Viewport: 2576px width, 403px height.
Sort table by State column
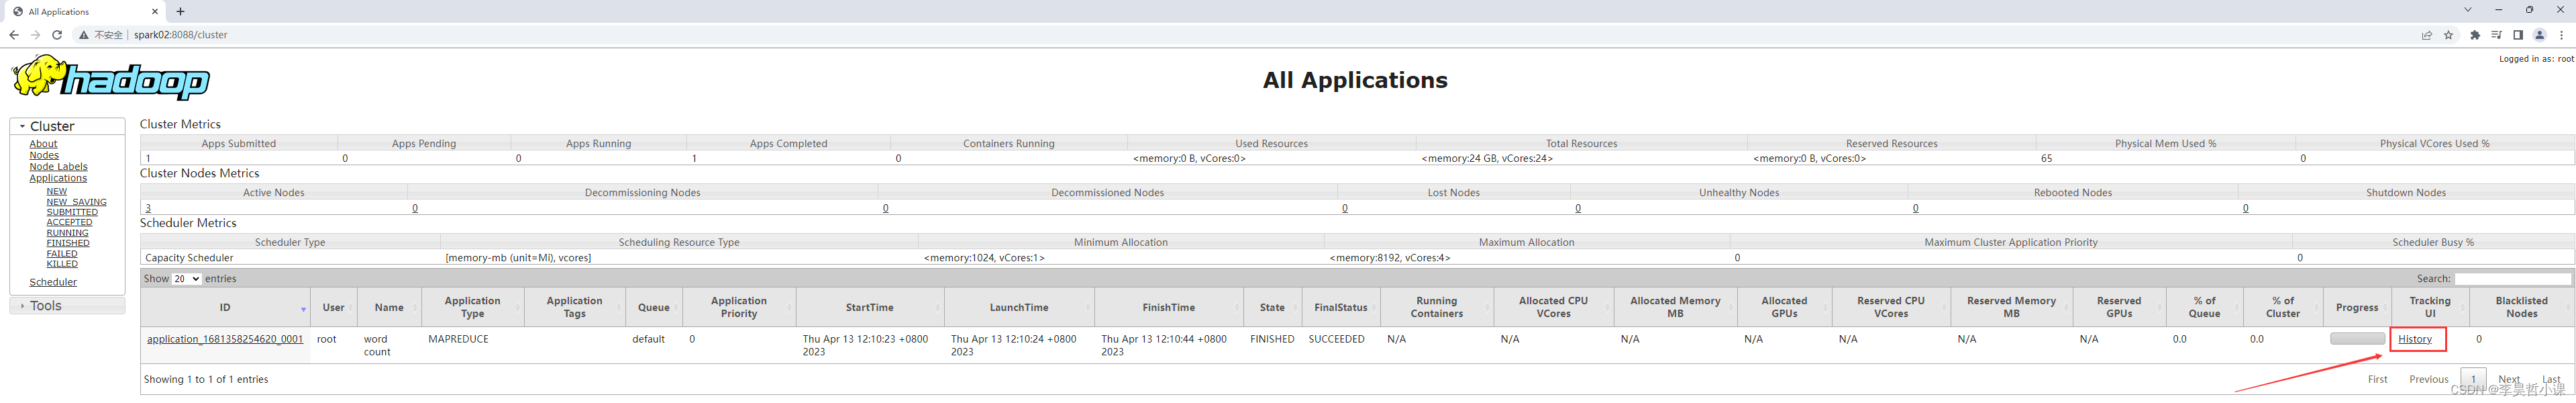pos(1272,307)
